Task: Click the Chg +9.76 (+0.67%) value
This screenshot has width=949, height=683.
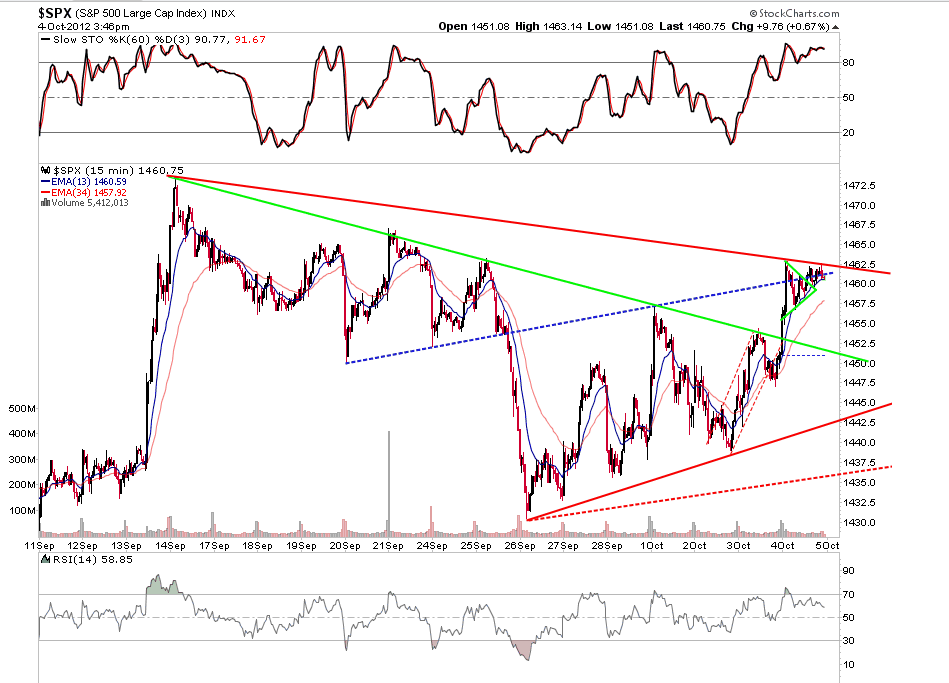Action: (781, 27)
